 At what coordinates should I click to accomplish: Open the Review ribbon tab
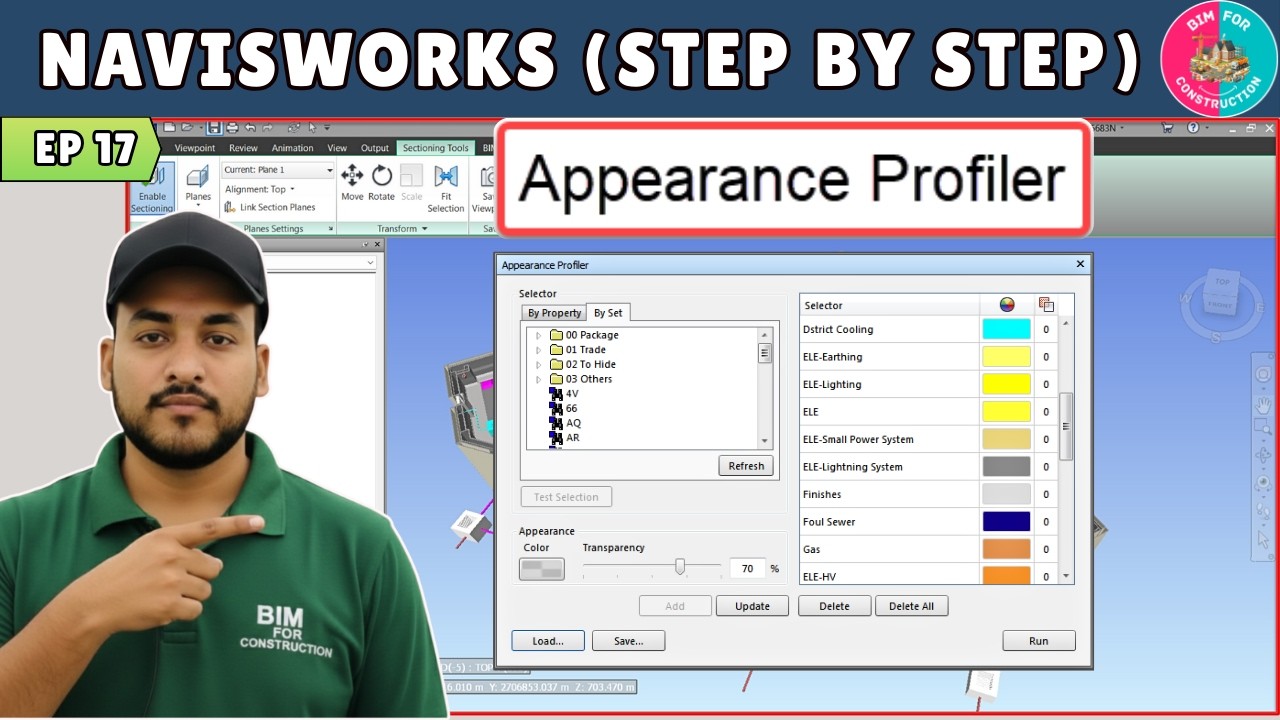[243, 148]
